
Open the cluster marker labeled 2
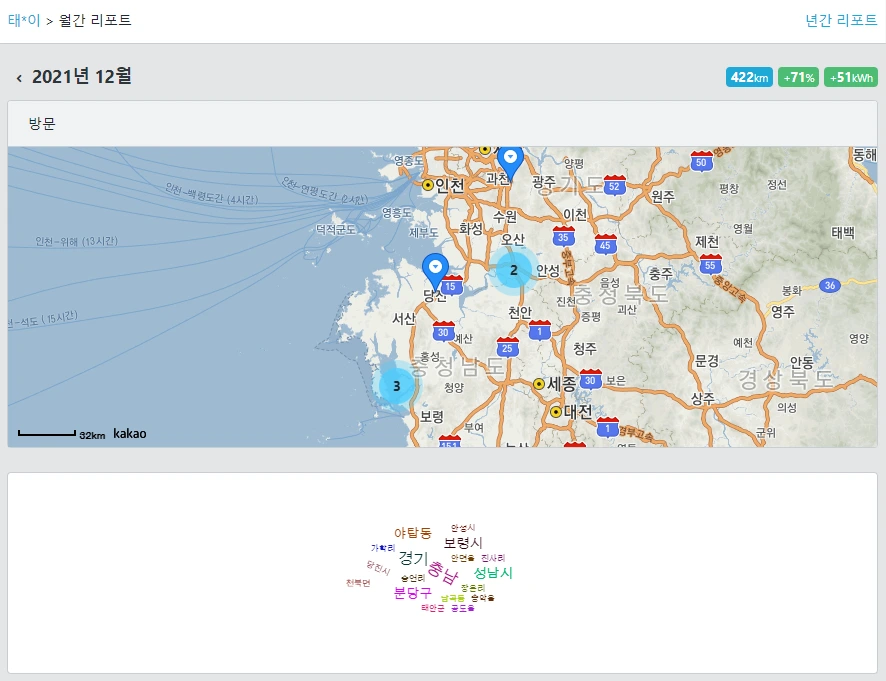(x=513, y=270)
